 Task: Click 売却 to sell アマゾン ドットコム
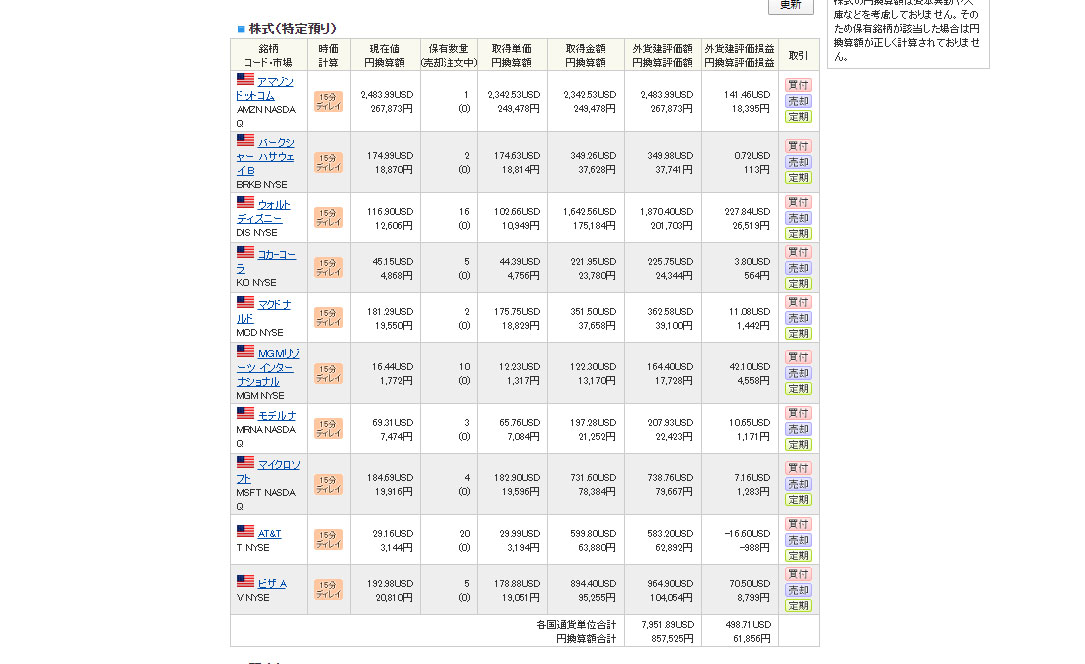point(798,101)
